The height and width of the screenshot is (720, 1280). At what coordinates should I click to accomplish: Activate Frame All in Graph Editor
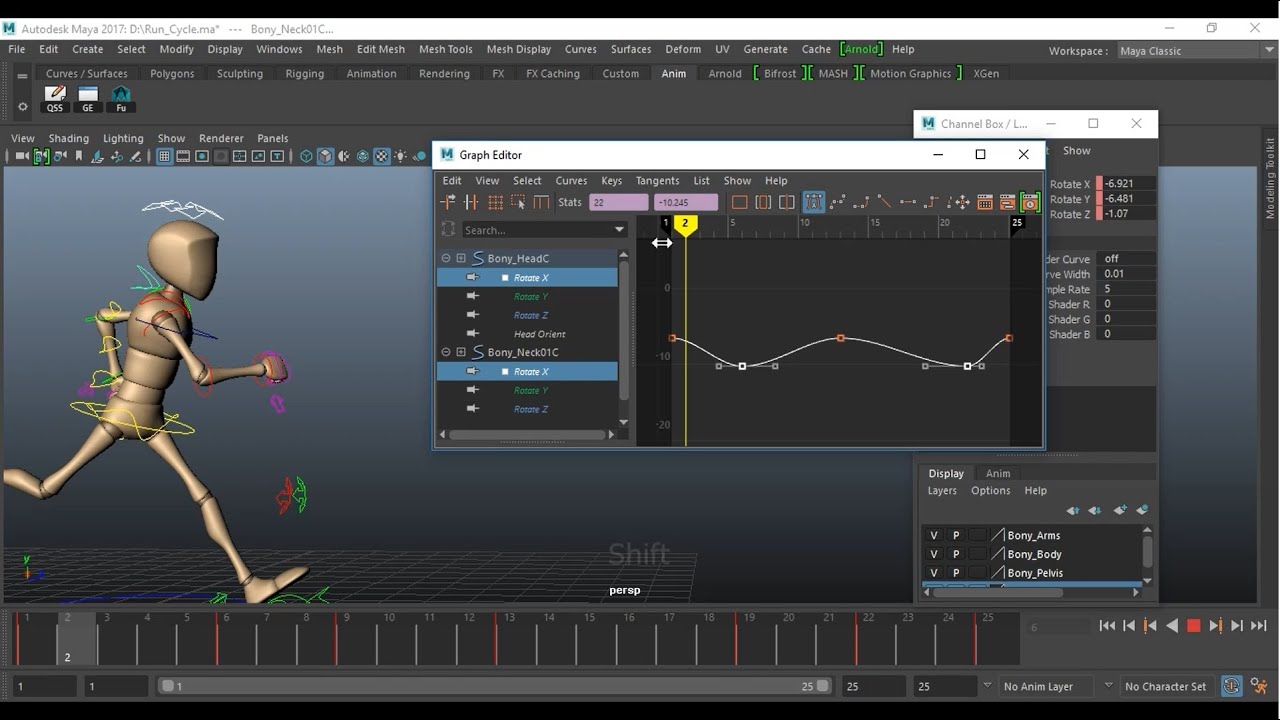coord(740,202)
